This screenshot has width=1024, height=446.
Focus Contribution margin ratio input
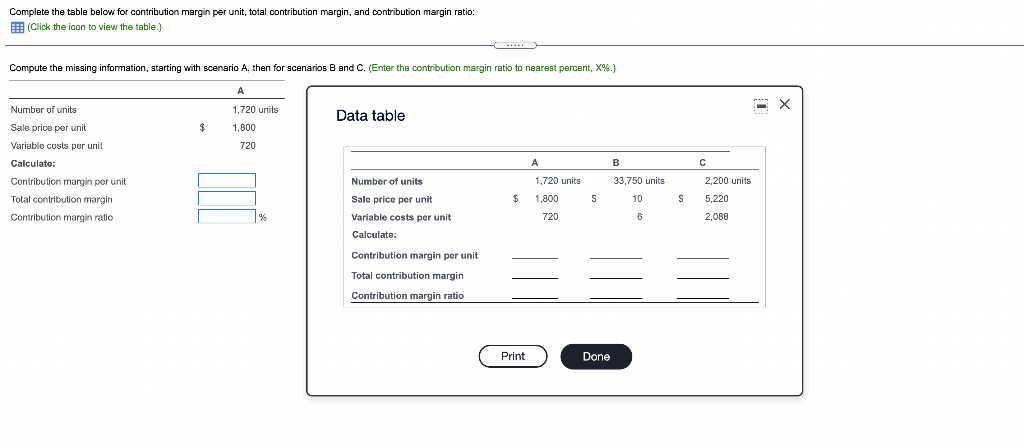click(227, 216)
